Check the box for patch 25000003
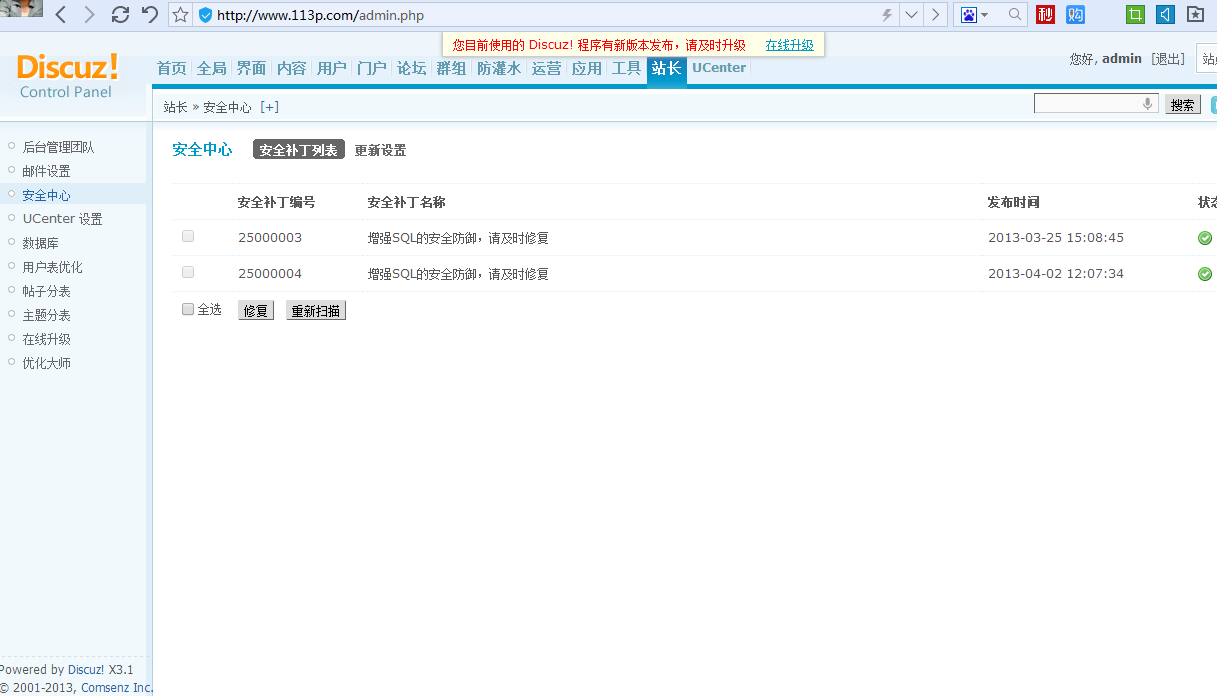Viewport: 1217px width, 696px height. tap(188, 237)
